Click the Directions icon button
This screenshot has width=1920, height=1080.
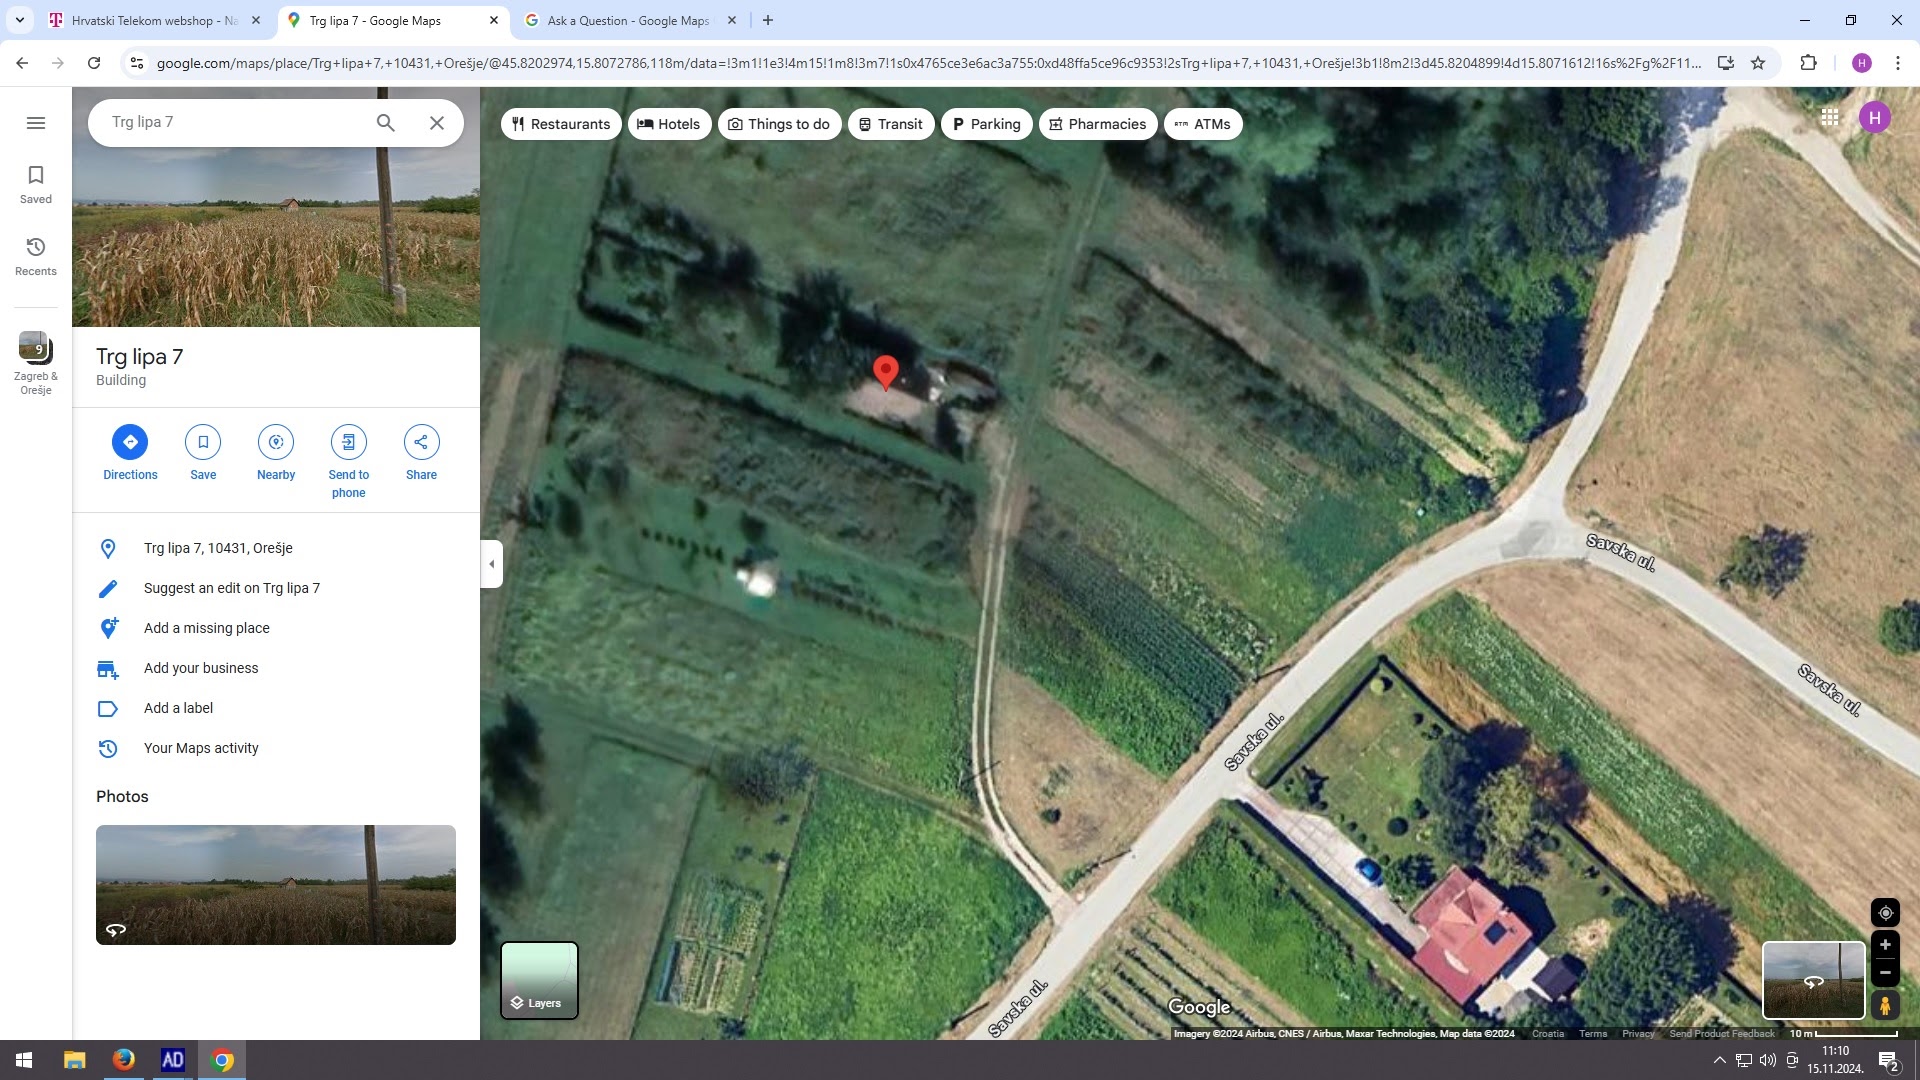[x=130, y=442]
